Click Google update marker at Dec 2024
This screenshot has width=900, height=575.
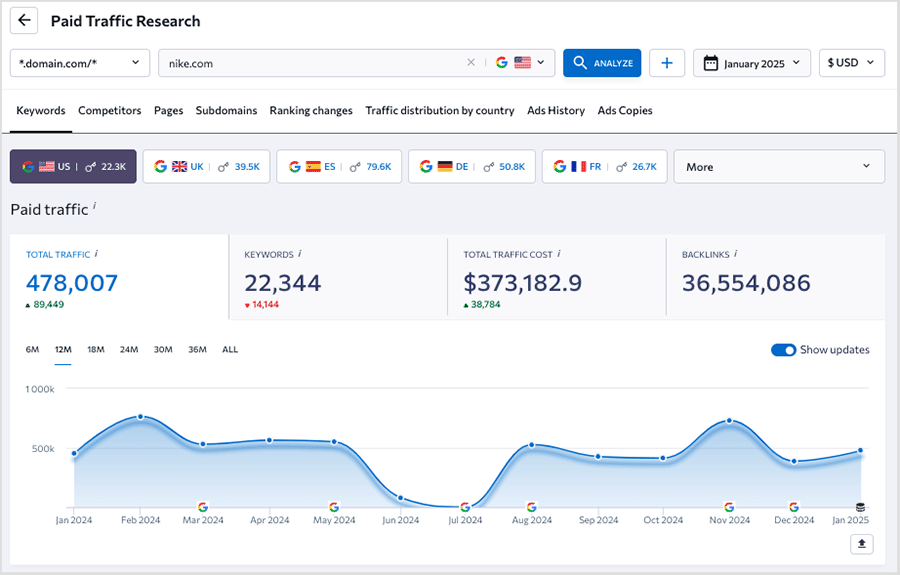point(794,507)
